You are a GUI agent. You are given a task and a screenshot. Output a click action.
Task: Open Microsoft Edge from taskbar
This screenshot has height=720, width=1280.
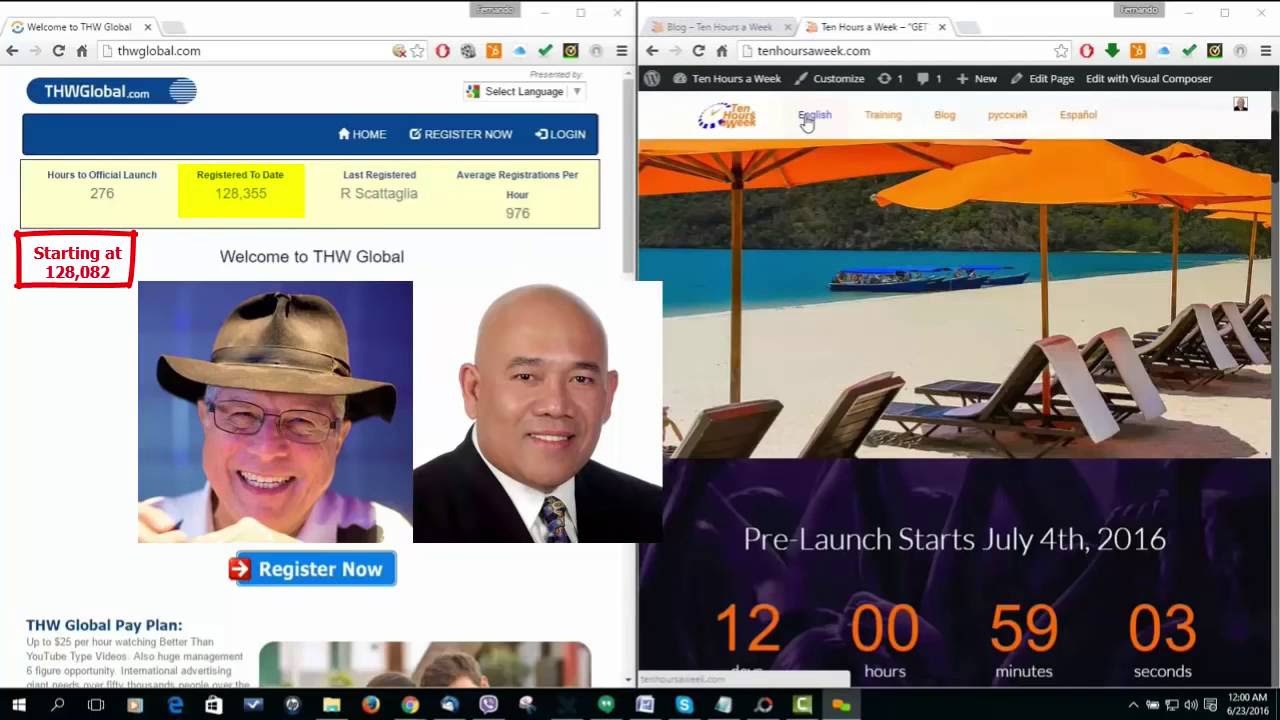tap(175, 705)
